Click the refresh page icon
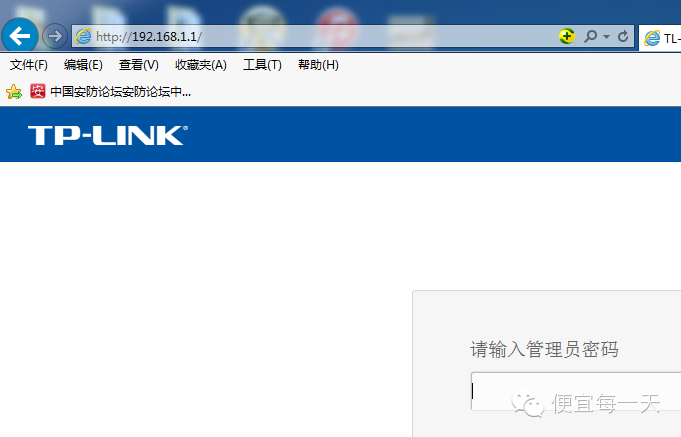The image size is (681, 437). coord(623,36)
